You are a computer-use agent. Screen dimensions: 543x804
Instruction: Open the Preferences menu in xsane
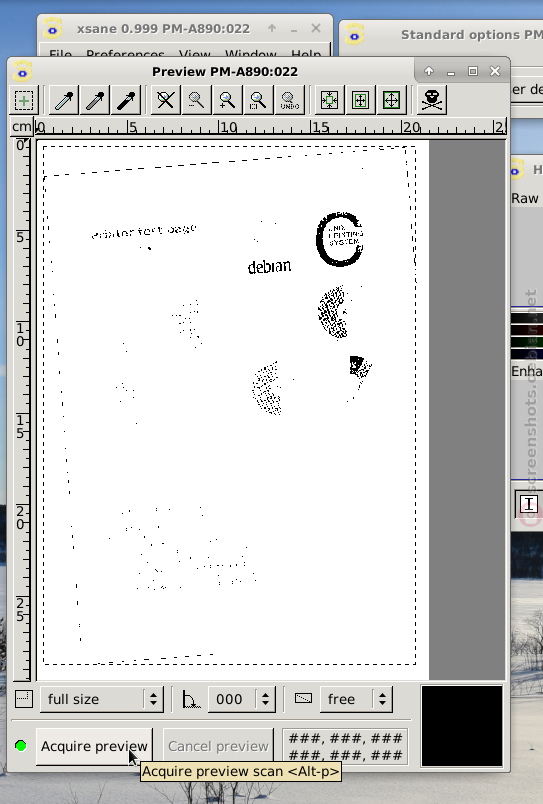point(125,53)
